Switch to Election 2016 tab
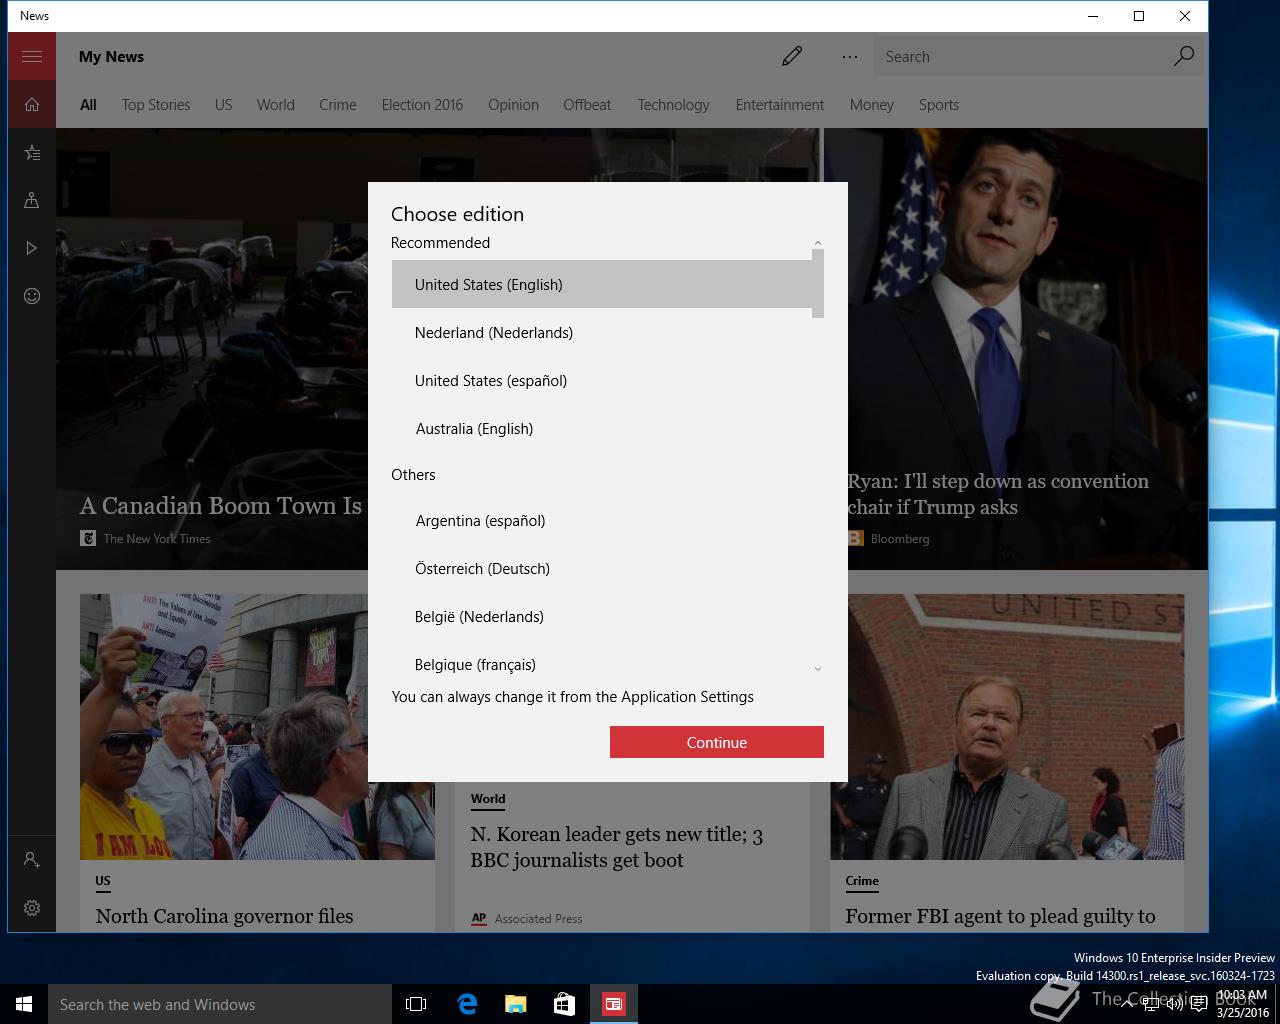1280x1024 pixels. pos(422,105)
